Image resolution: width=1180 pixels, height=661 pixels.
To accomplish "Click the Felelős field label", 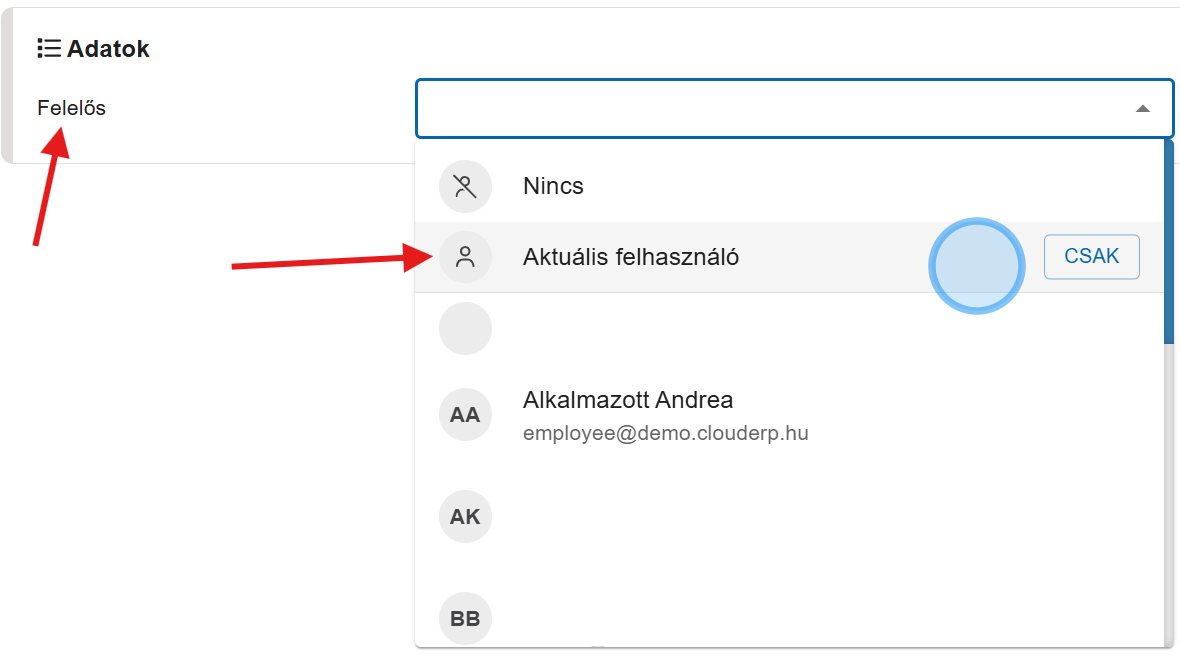I will click(72, 108).
